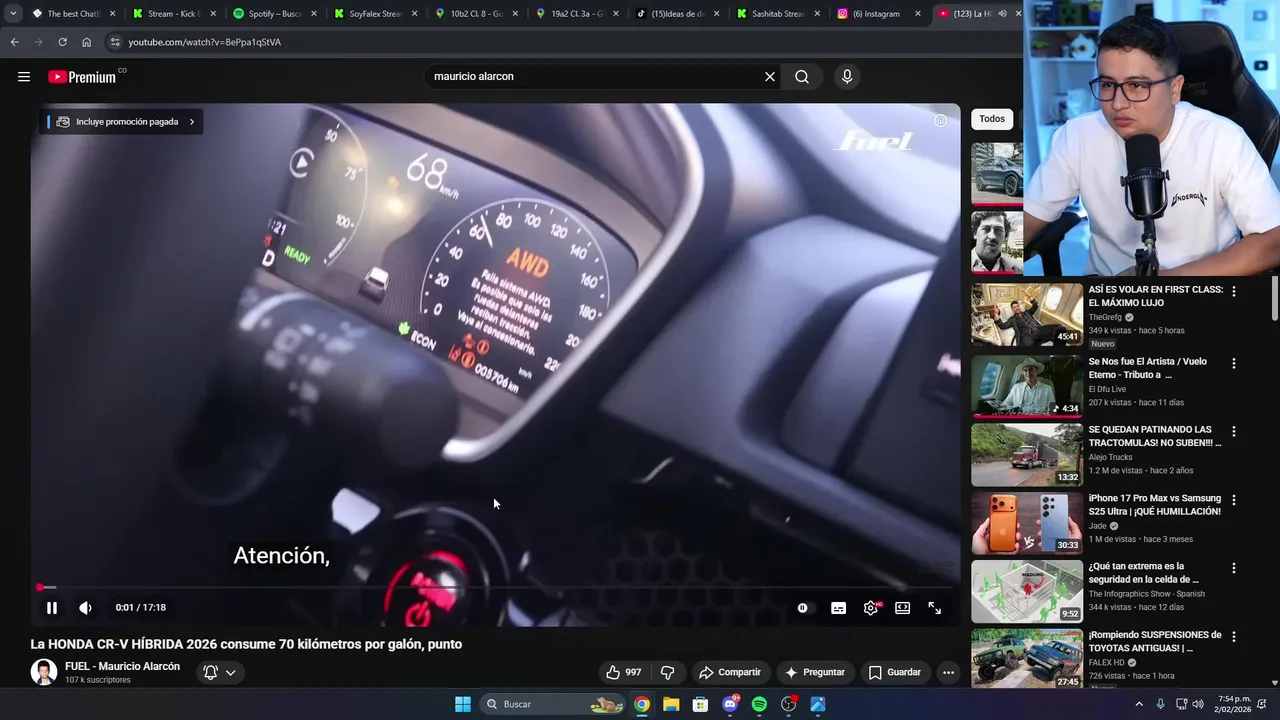
Task: Open Discord from the taskbar
Action: [731, 704]
